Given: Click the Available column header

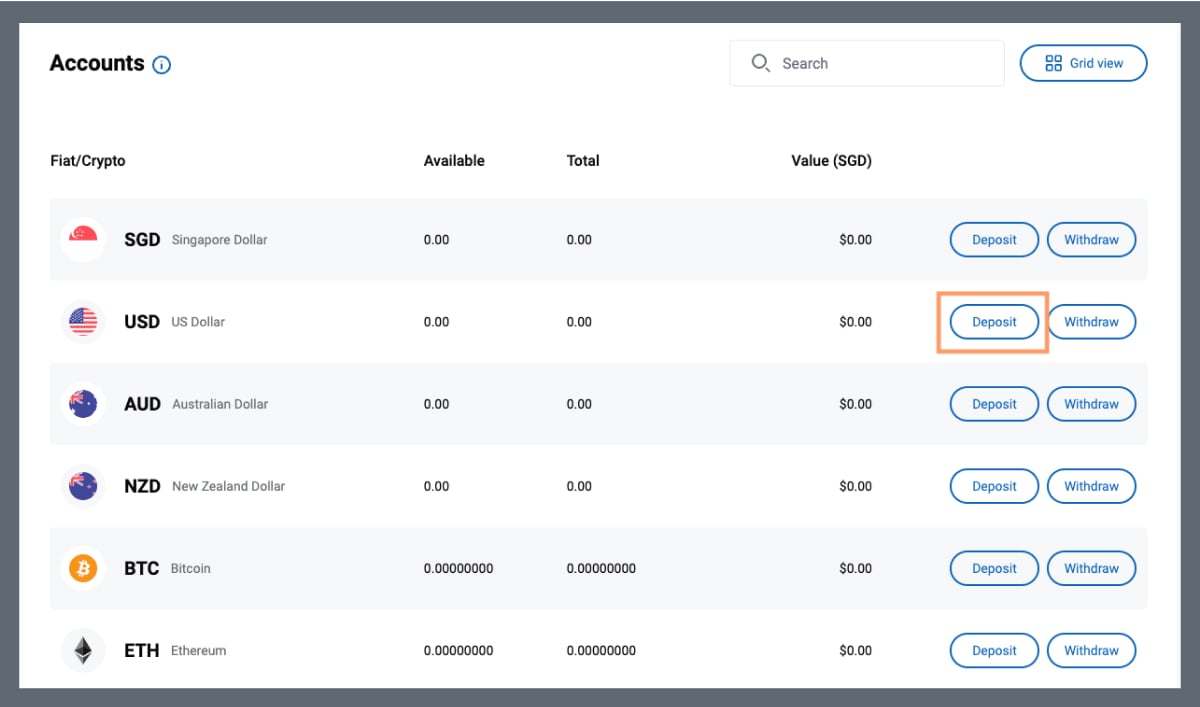Looking at the screenshot, I should point(454,161).
